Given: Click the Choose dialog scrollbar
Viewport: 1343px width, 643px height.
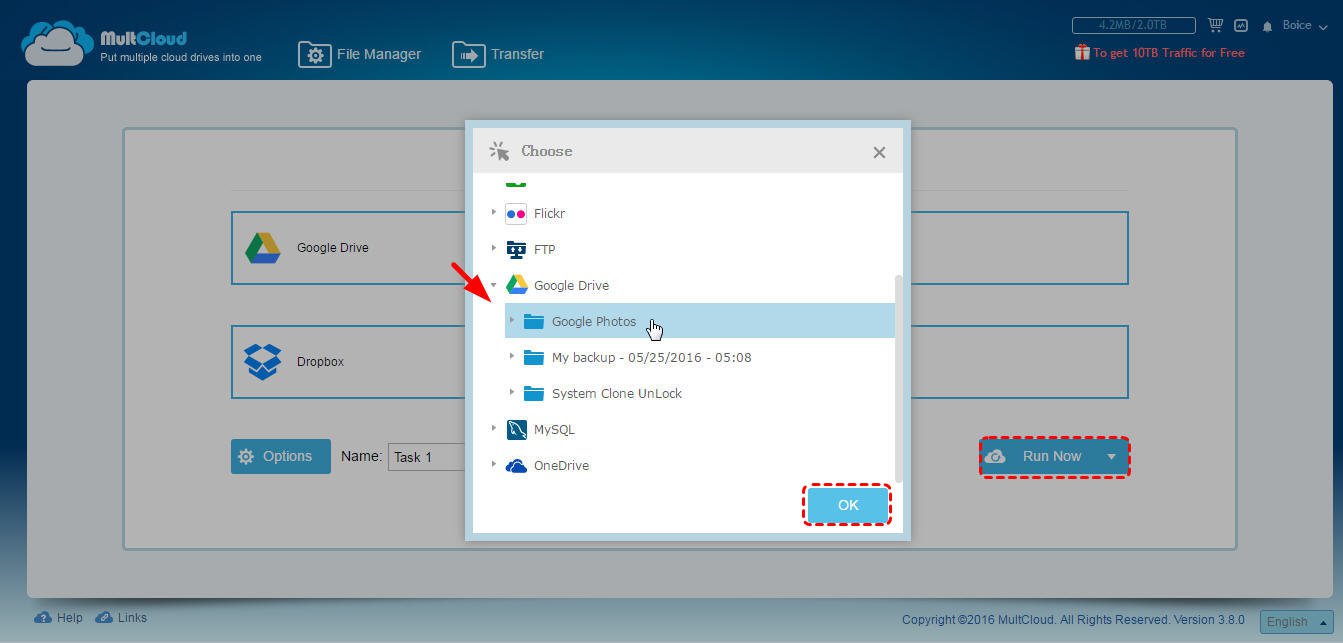Looking at the screenshot, I should click(899, 378).
